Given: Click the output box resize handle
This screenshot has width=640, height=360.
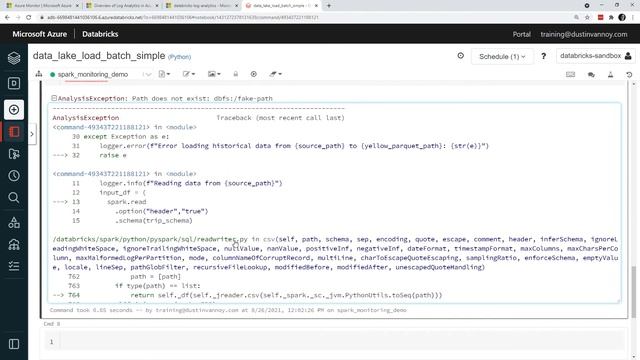Looking at the screenshot, I should click(x=618, y=301).
